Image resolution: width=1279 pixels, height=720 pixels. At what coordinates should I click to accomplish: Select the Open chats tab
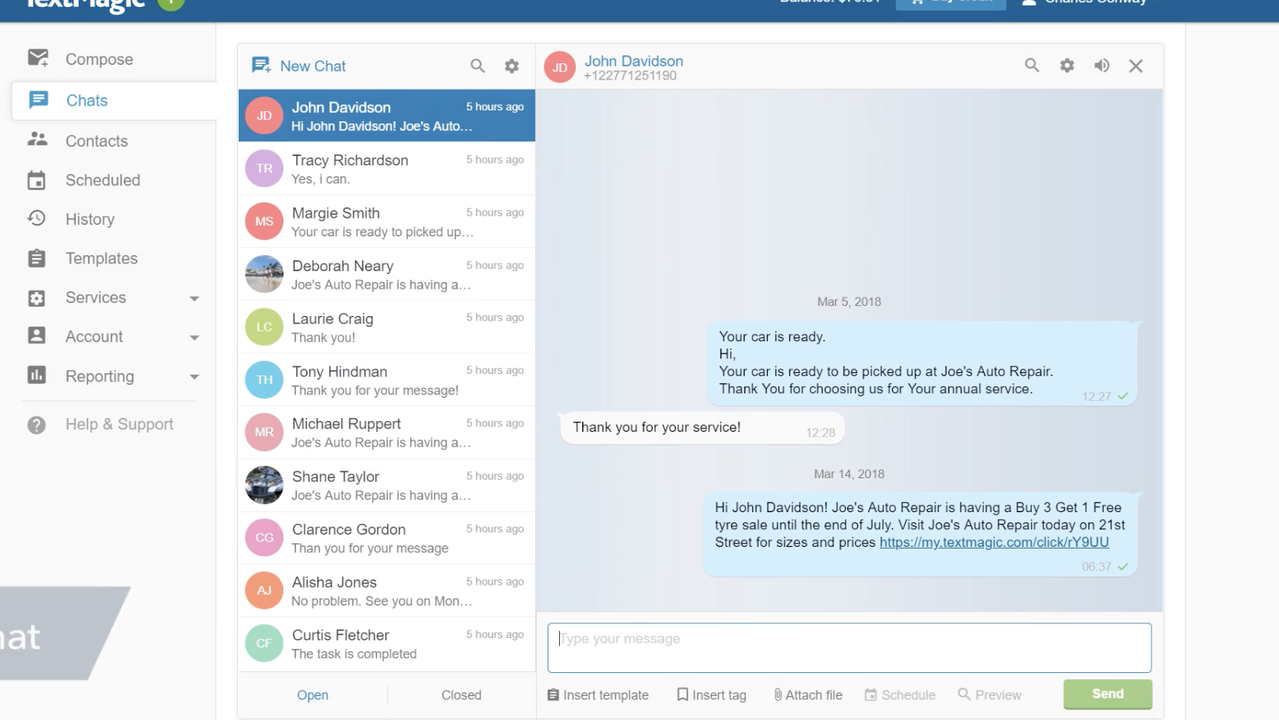312,694
